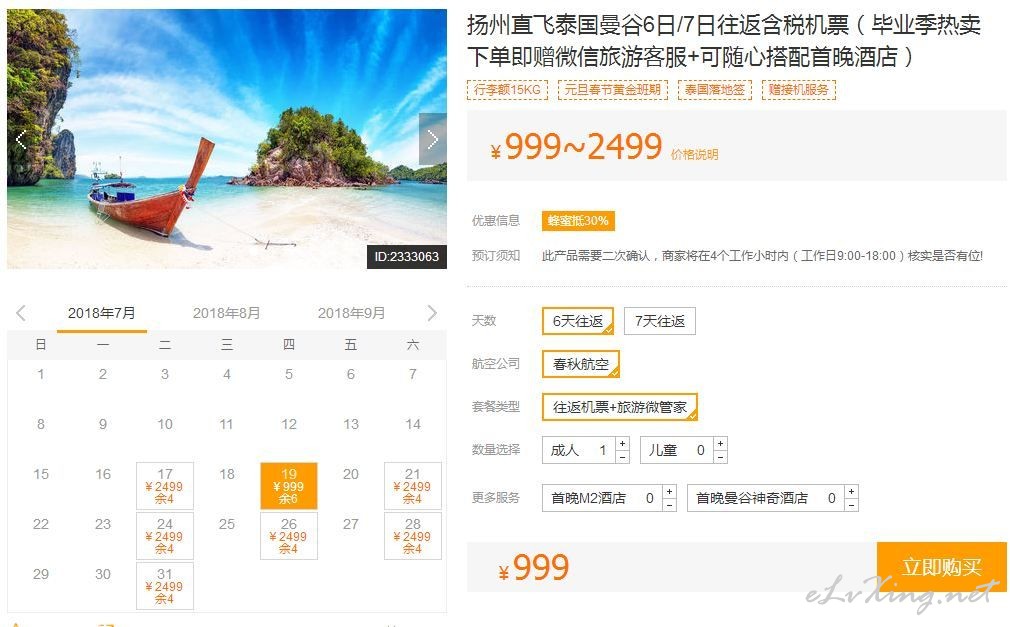This screenshot has height=627, width=1010.
Task: Decrease adult (成人) quantity with minus
Action: 622,457
